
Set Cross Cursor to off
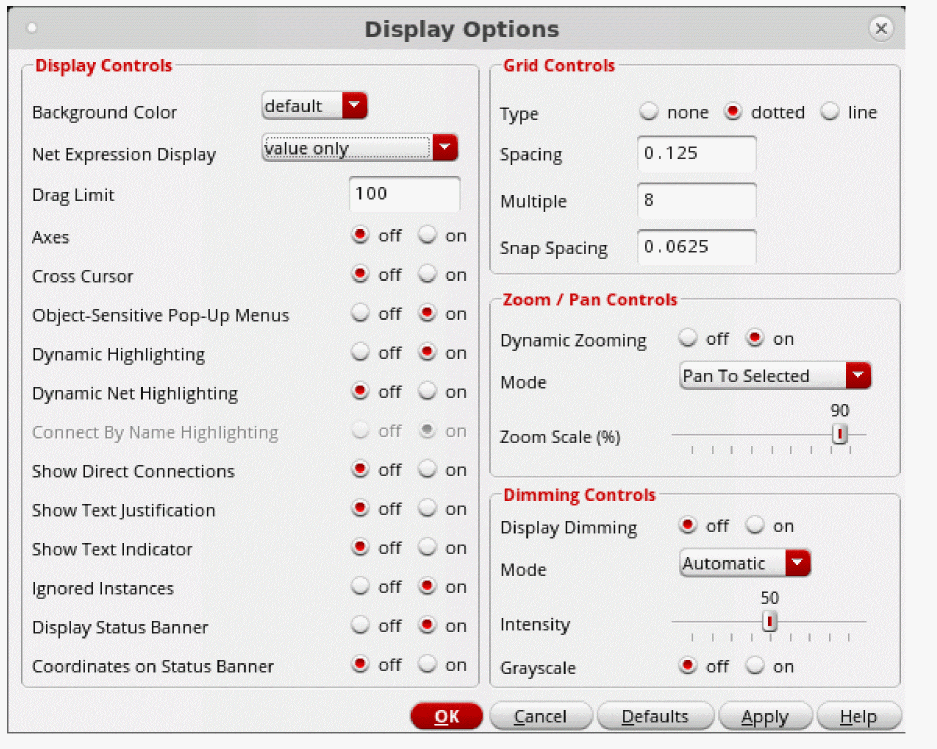tap(360, 274)
